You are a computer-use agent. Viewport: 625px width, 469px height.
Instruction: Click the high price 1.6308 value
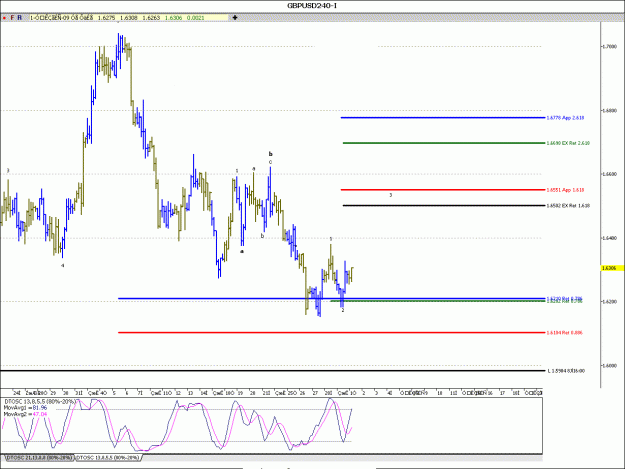pyautogui.click(x=128, y=18)
